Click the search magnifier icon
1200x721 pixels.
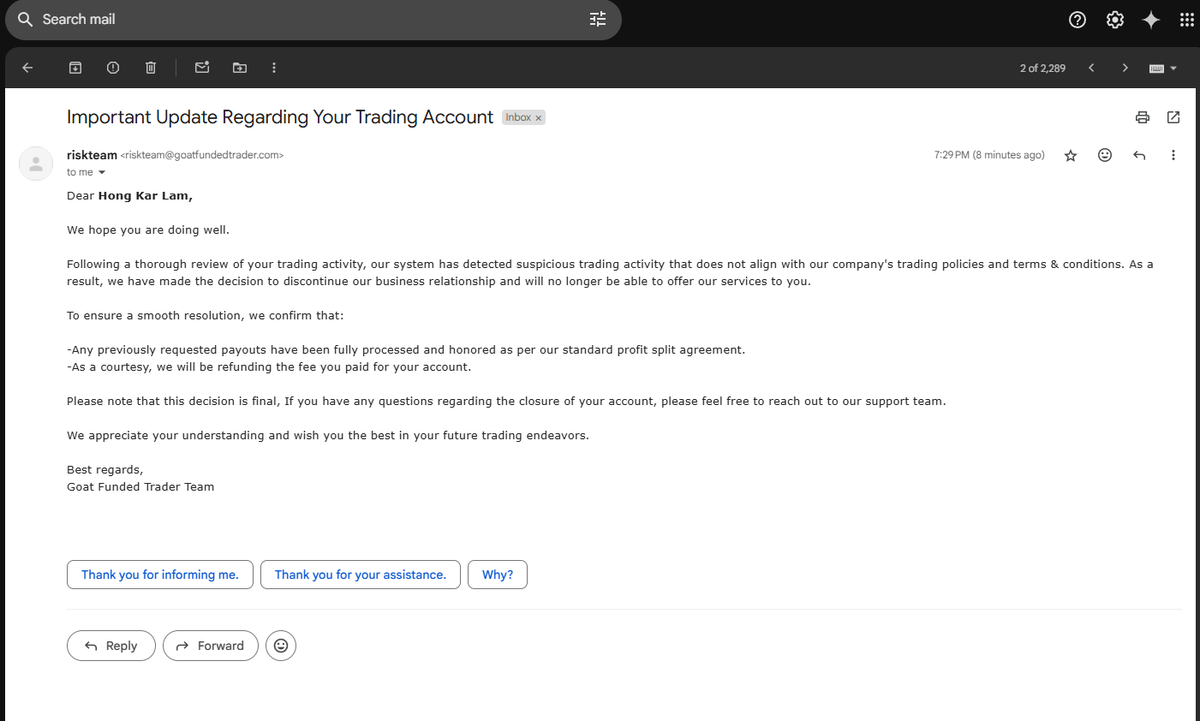click(x=26, y=19)
